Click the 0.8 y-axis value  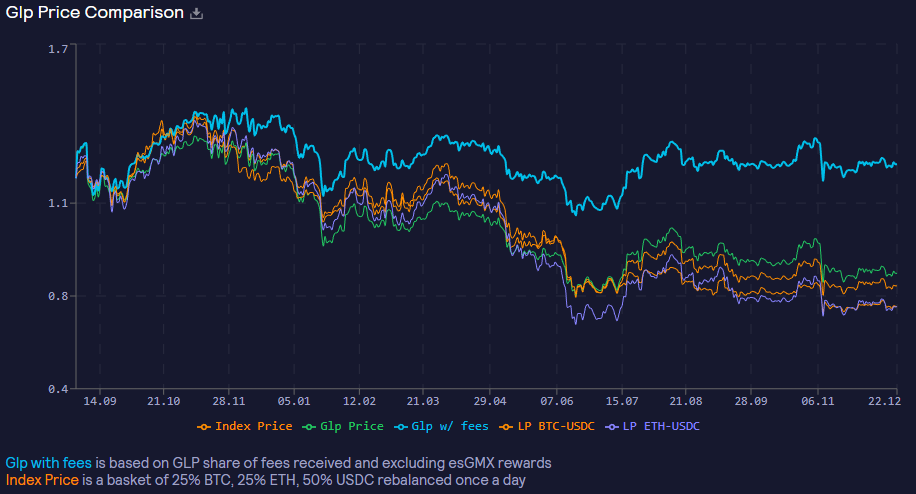(58, 296)
